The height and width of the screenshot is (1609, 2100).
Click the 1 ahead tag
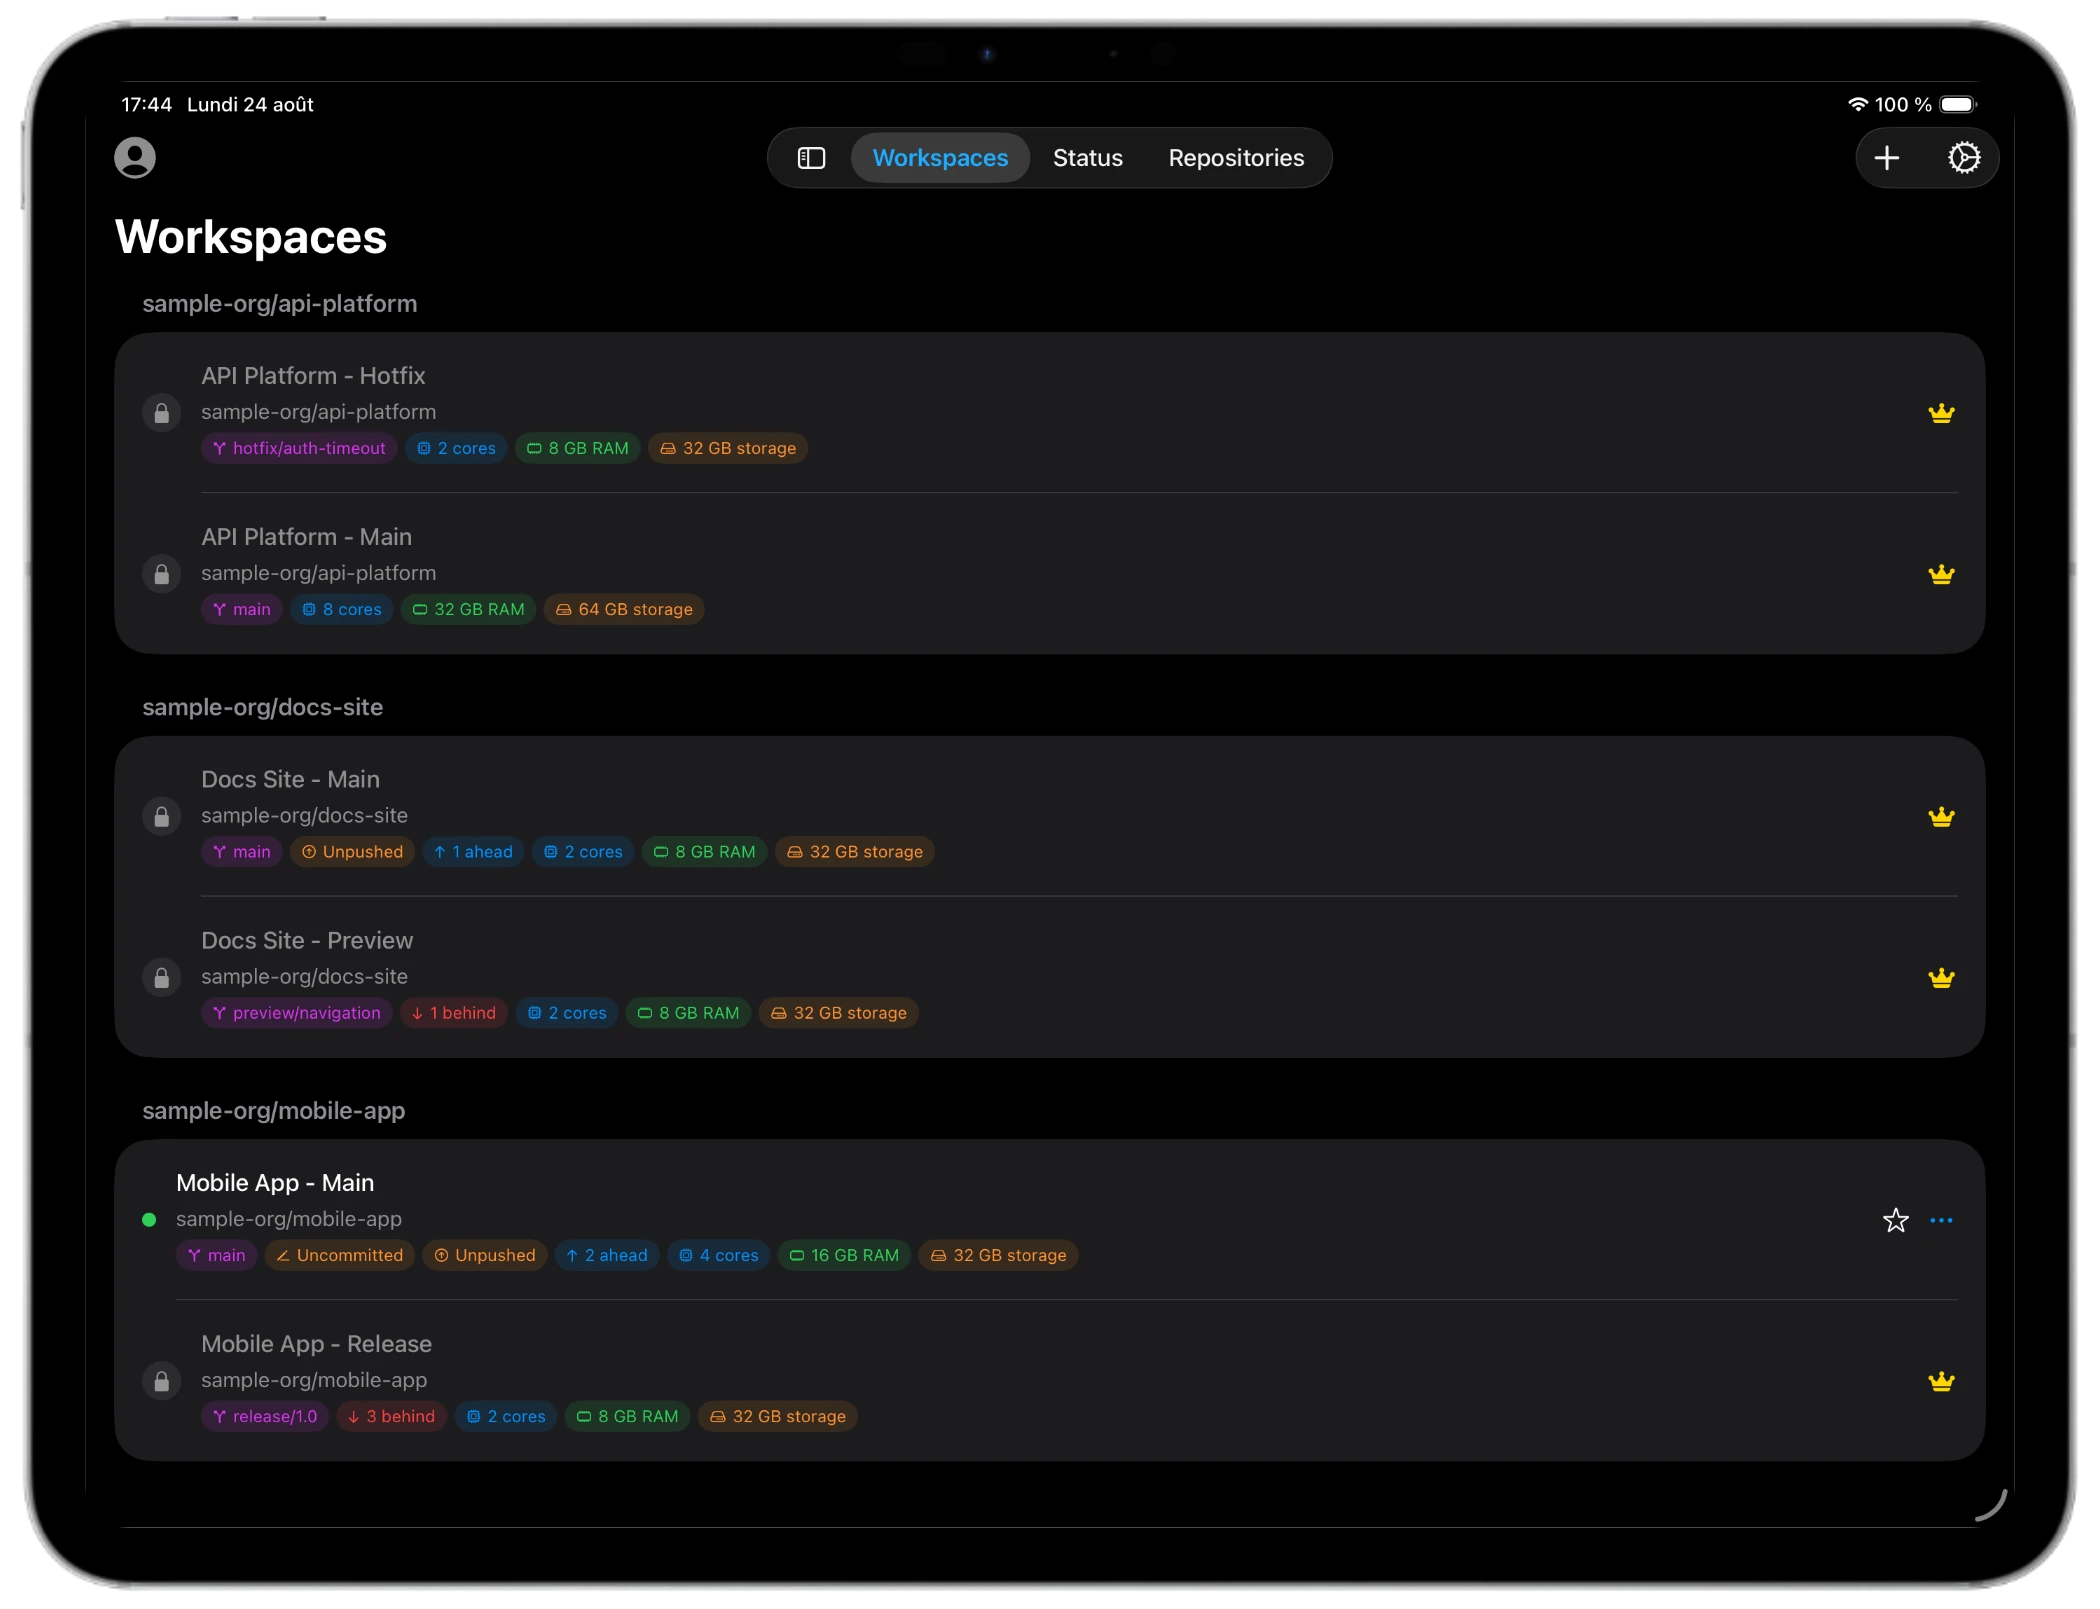(x=473, y=852)
